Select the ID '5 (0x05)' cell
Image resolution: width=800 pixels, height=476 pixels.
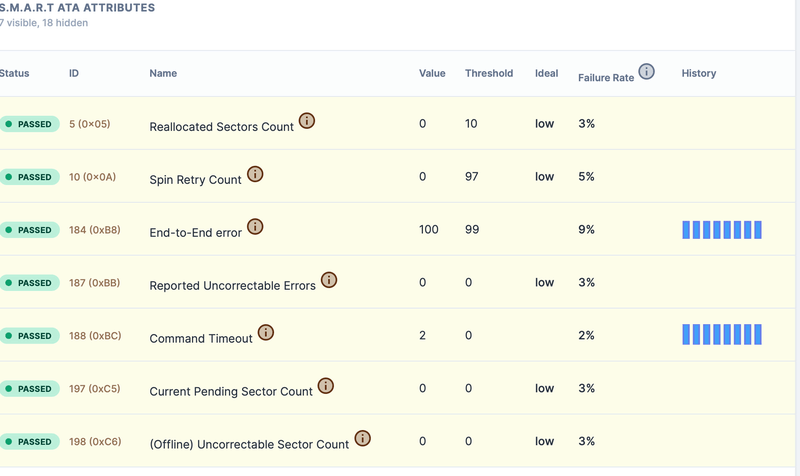tap(90, 124)
